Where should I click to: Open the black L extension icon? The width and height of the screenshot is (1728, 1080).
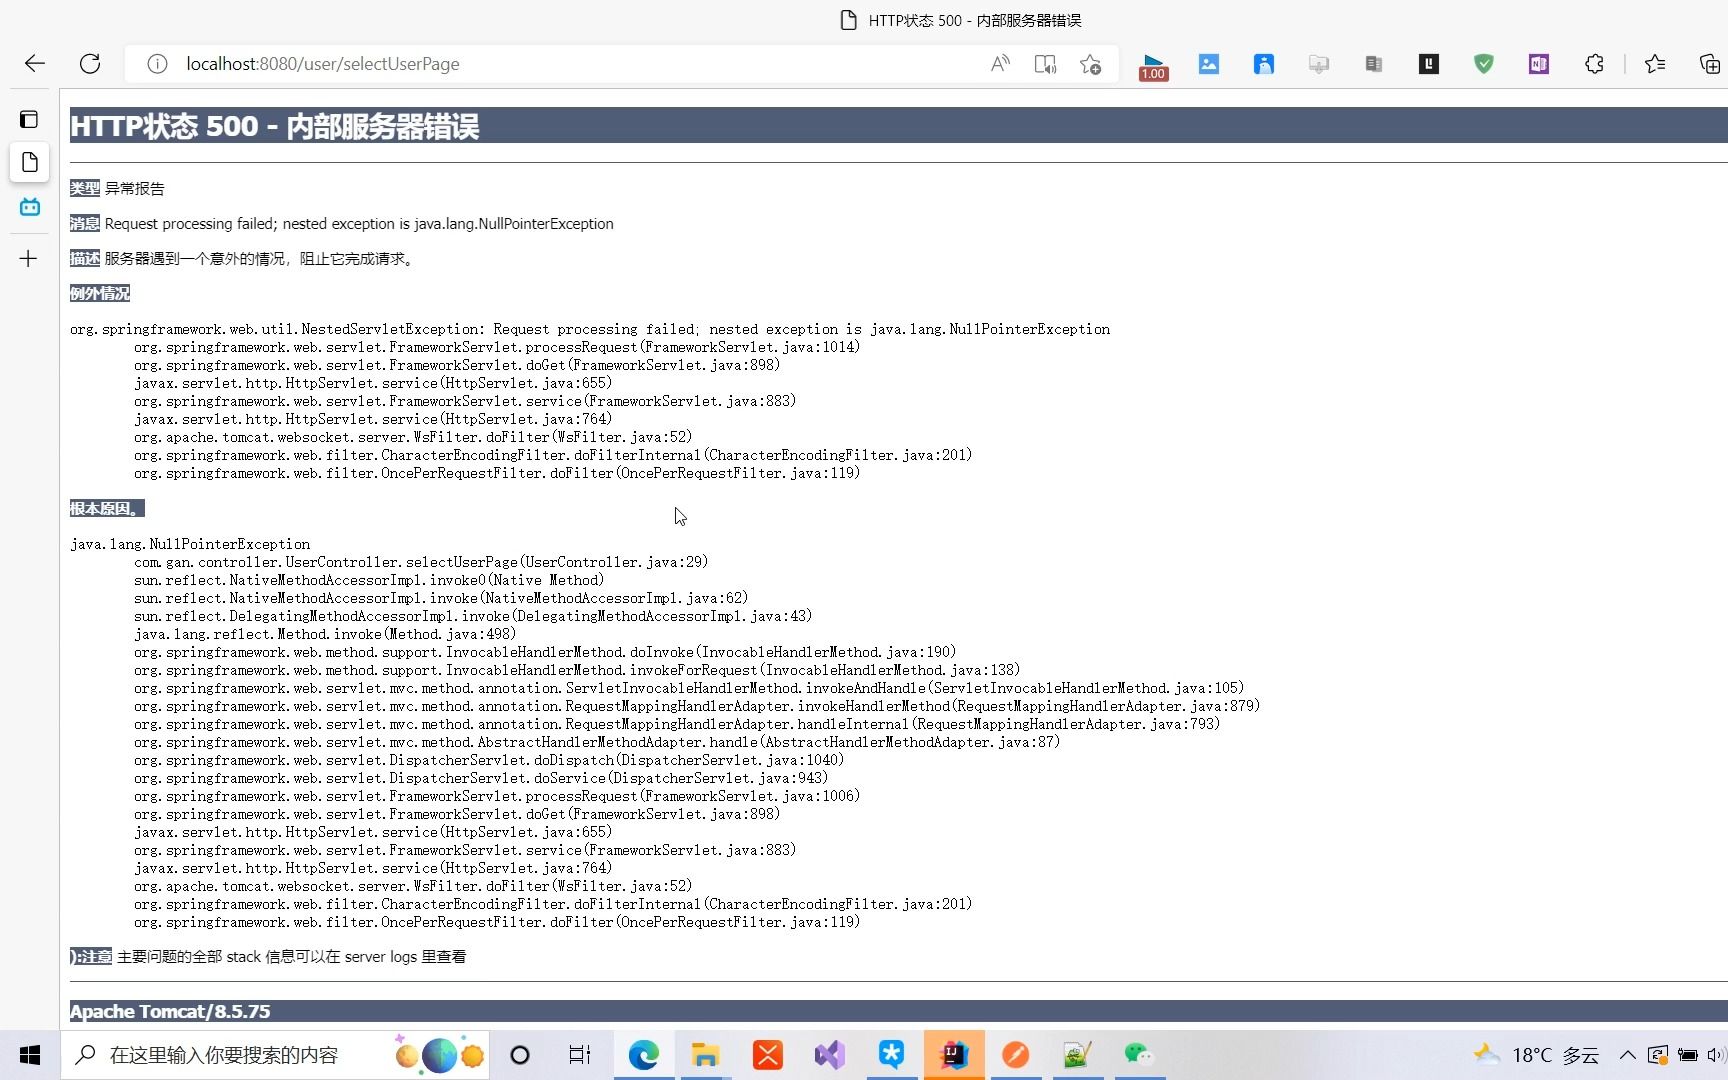[x=1429, y=64]
